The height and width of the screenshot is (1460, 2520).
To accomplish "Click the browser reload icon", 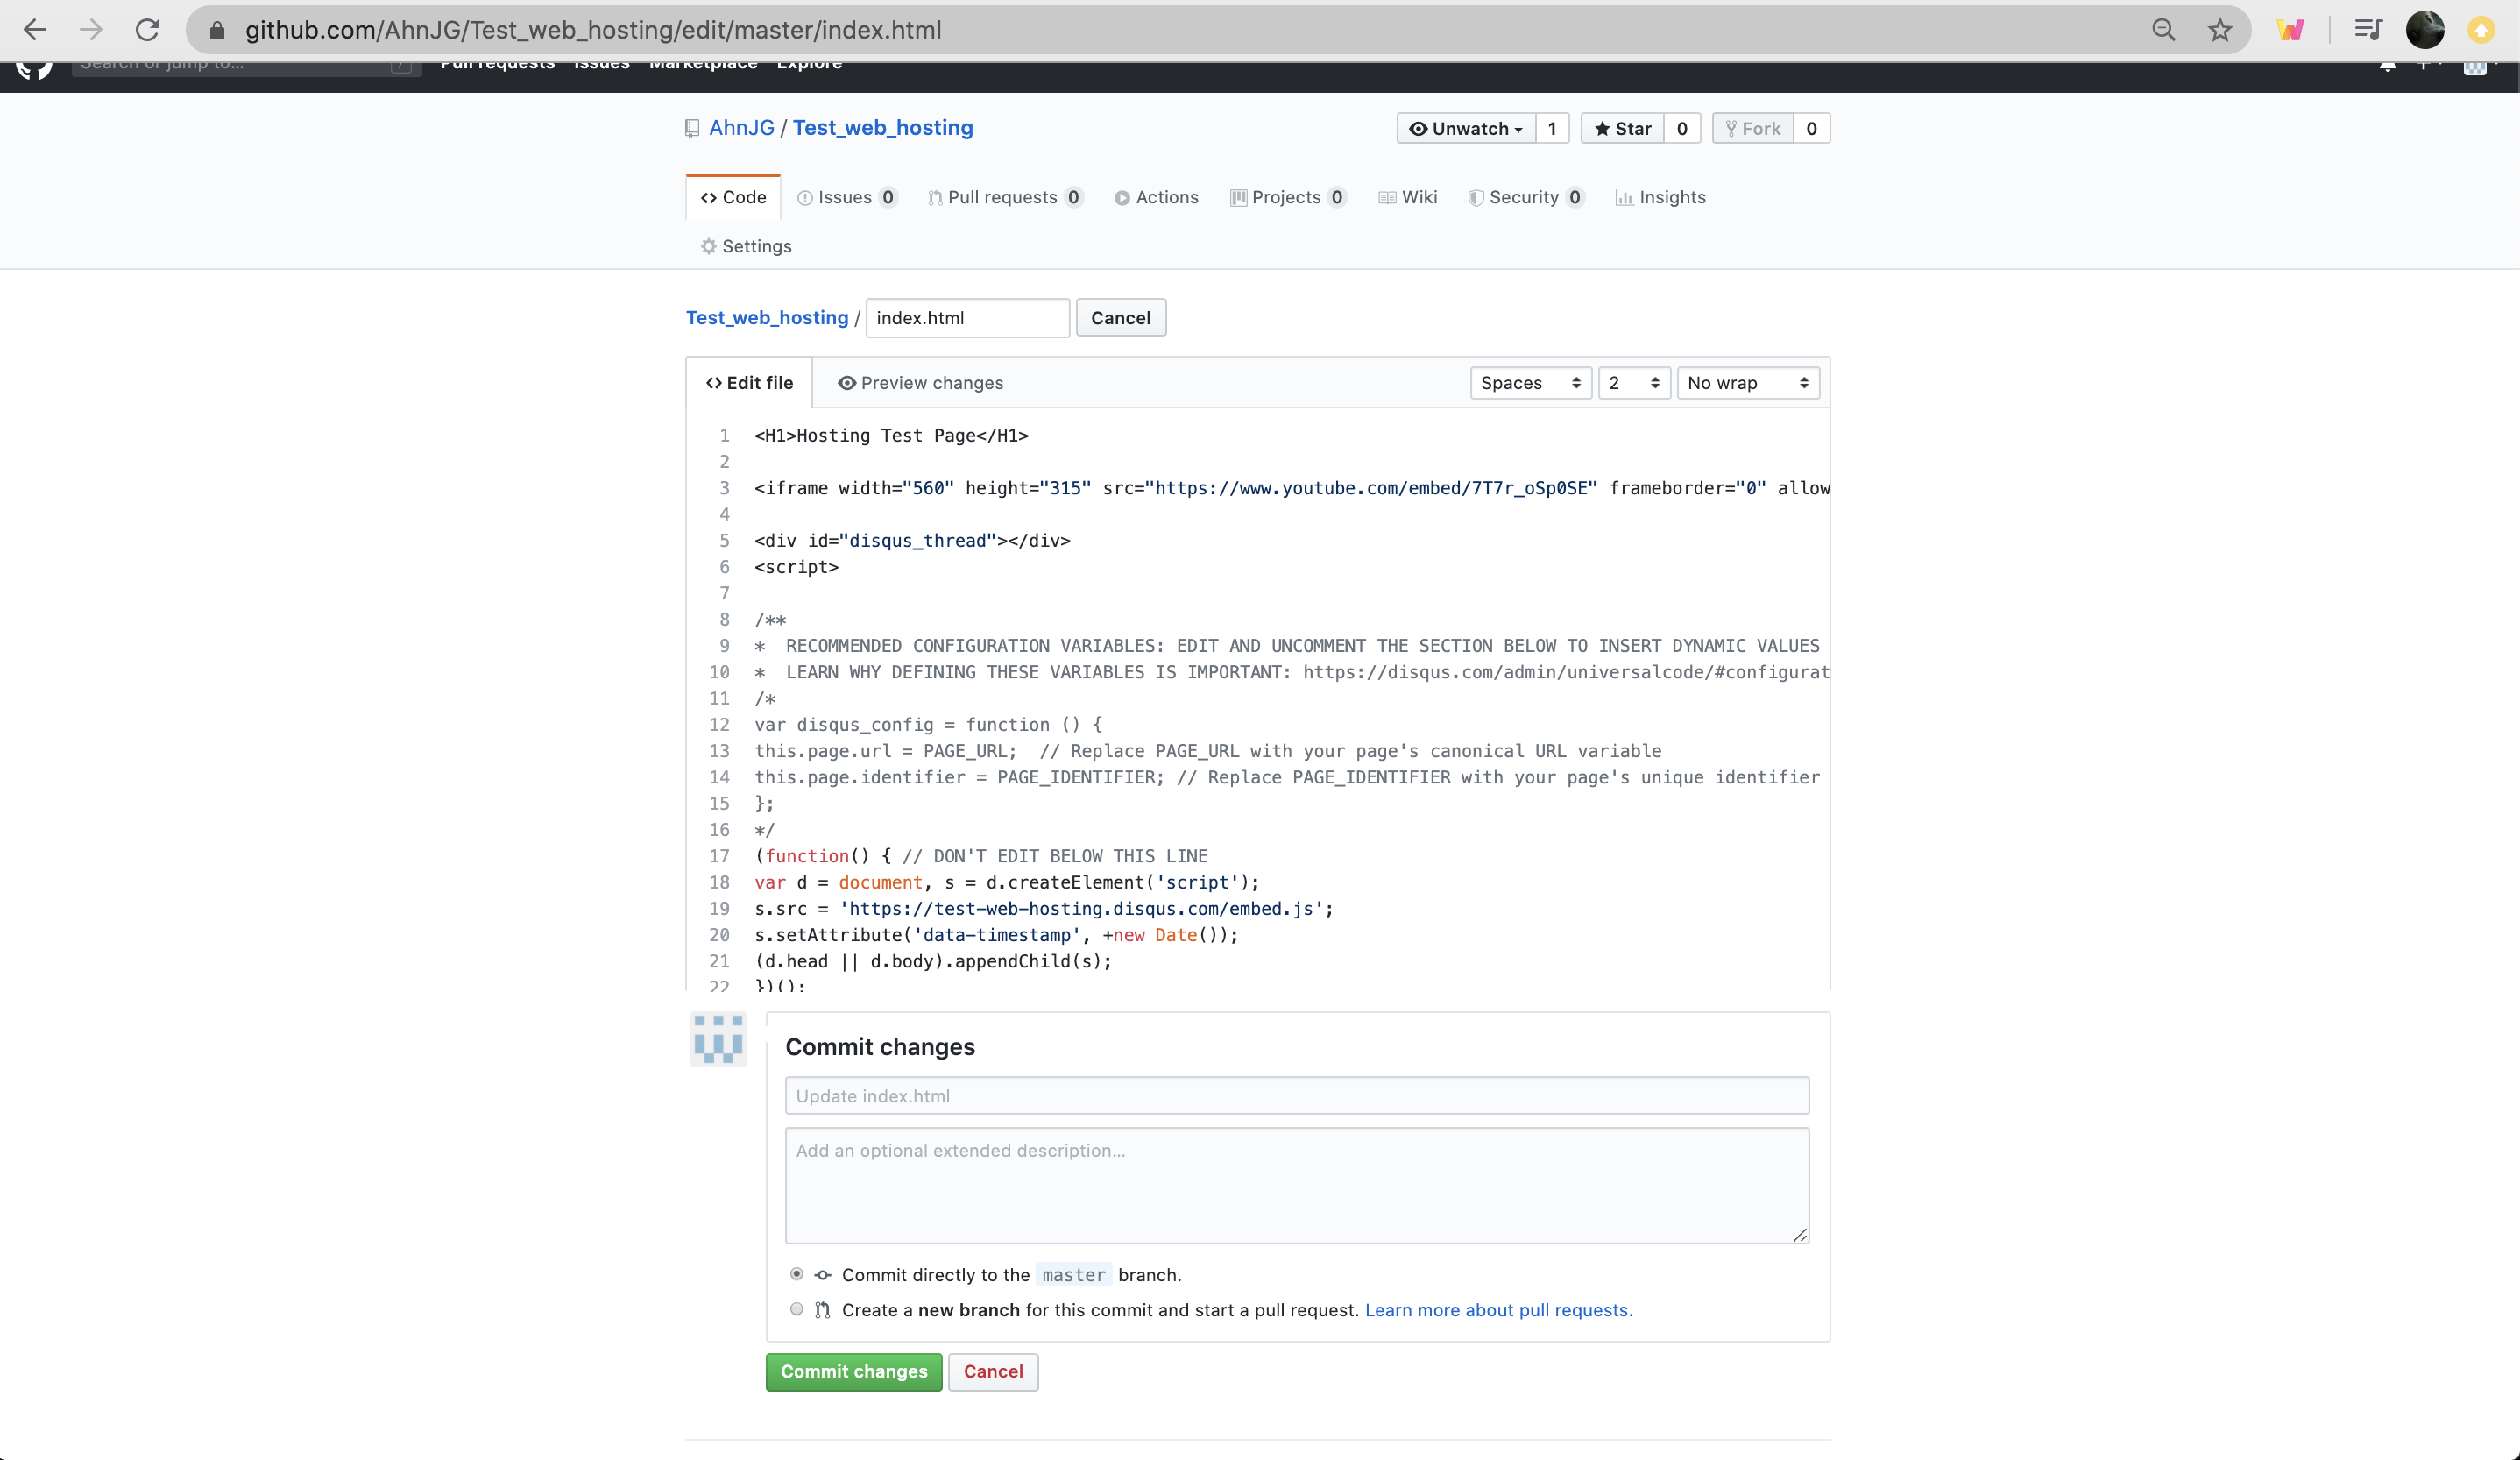I will (148, 30).
